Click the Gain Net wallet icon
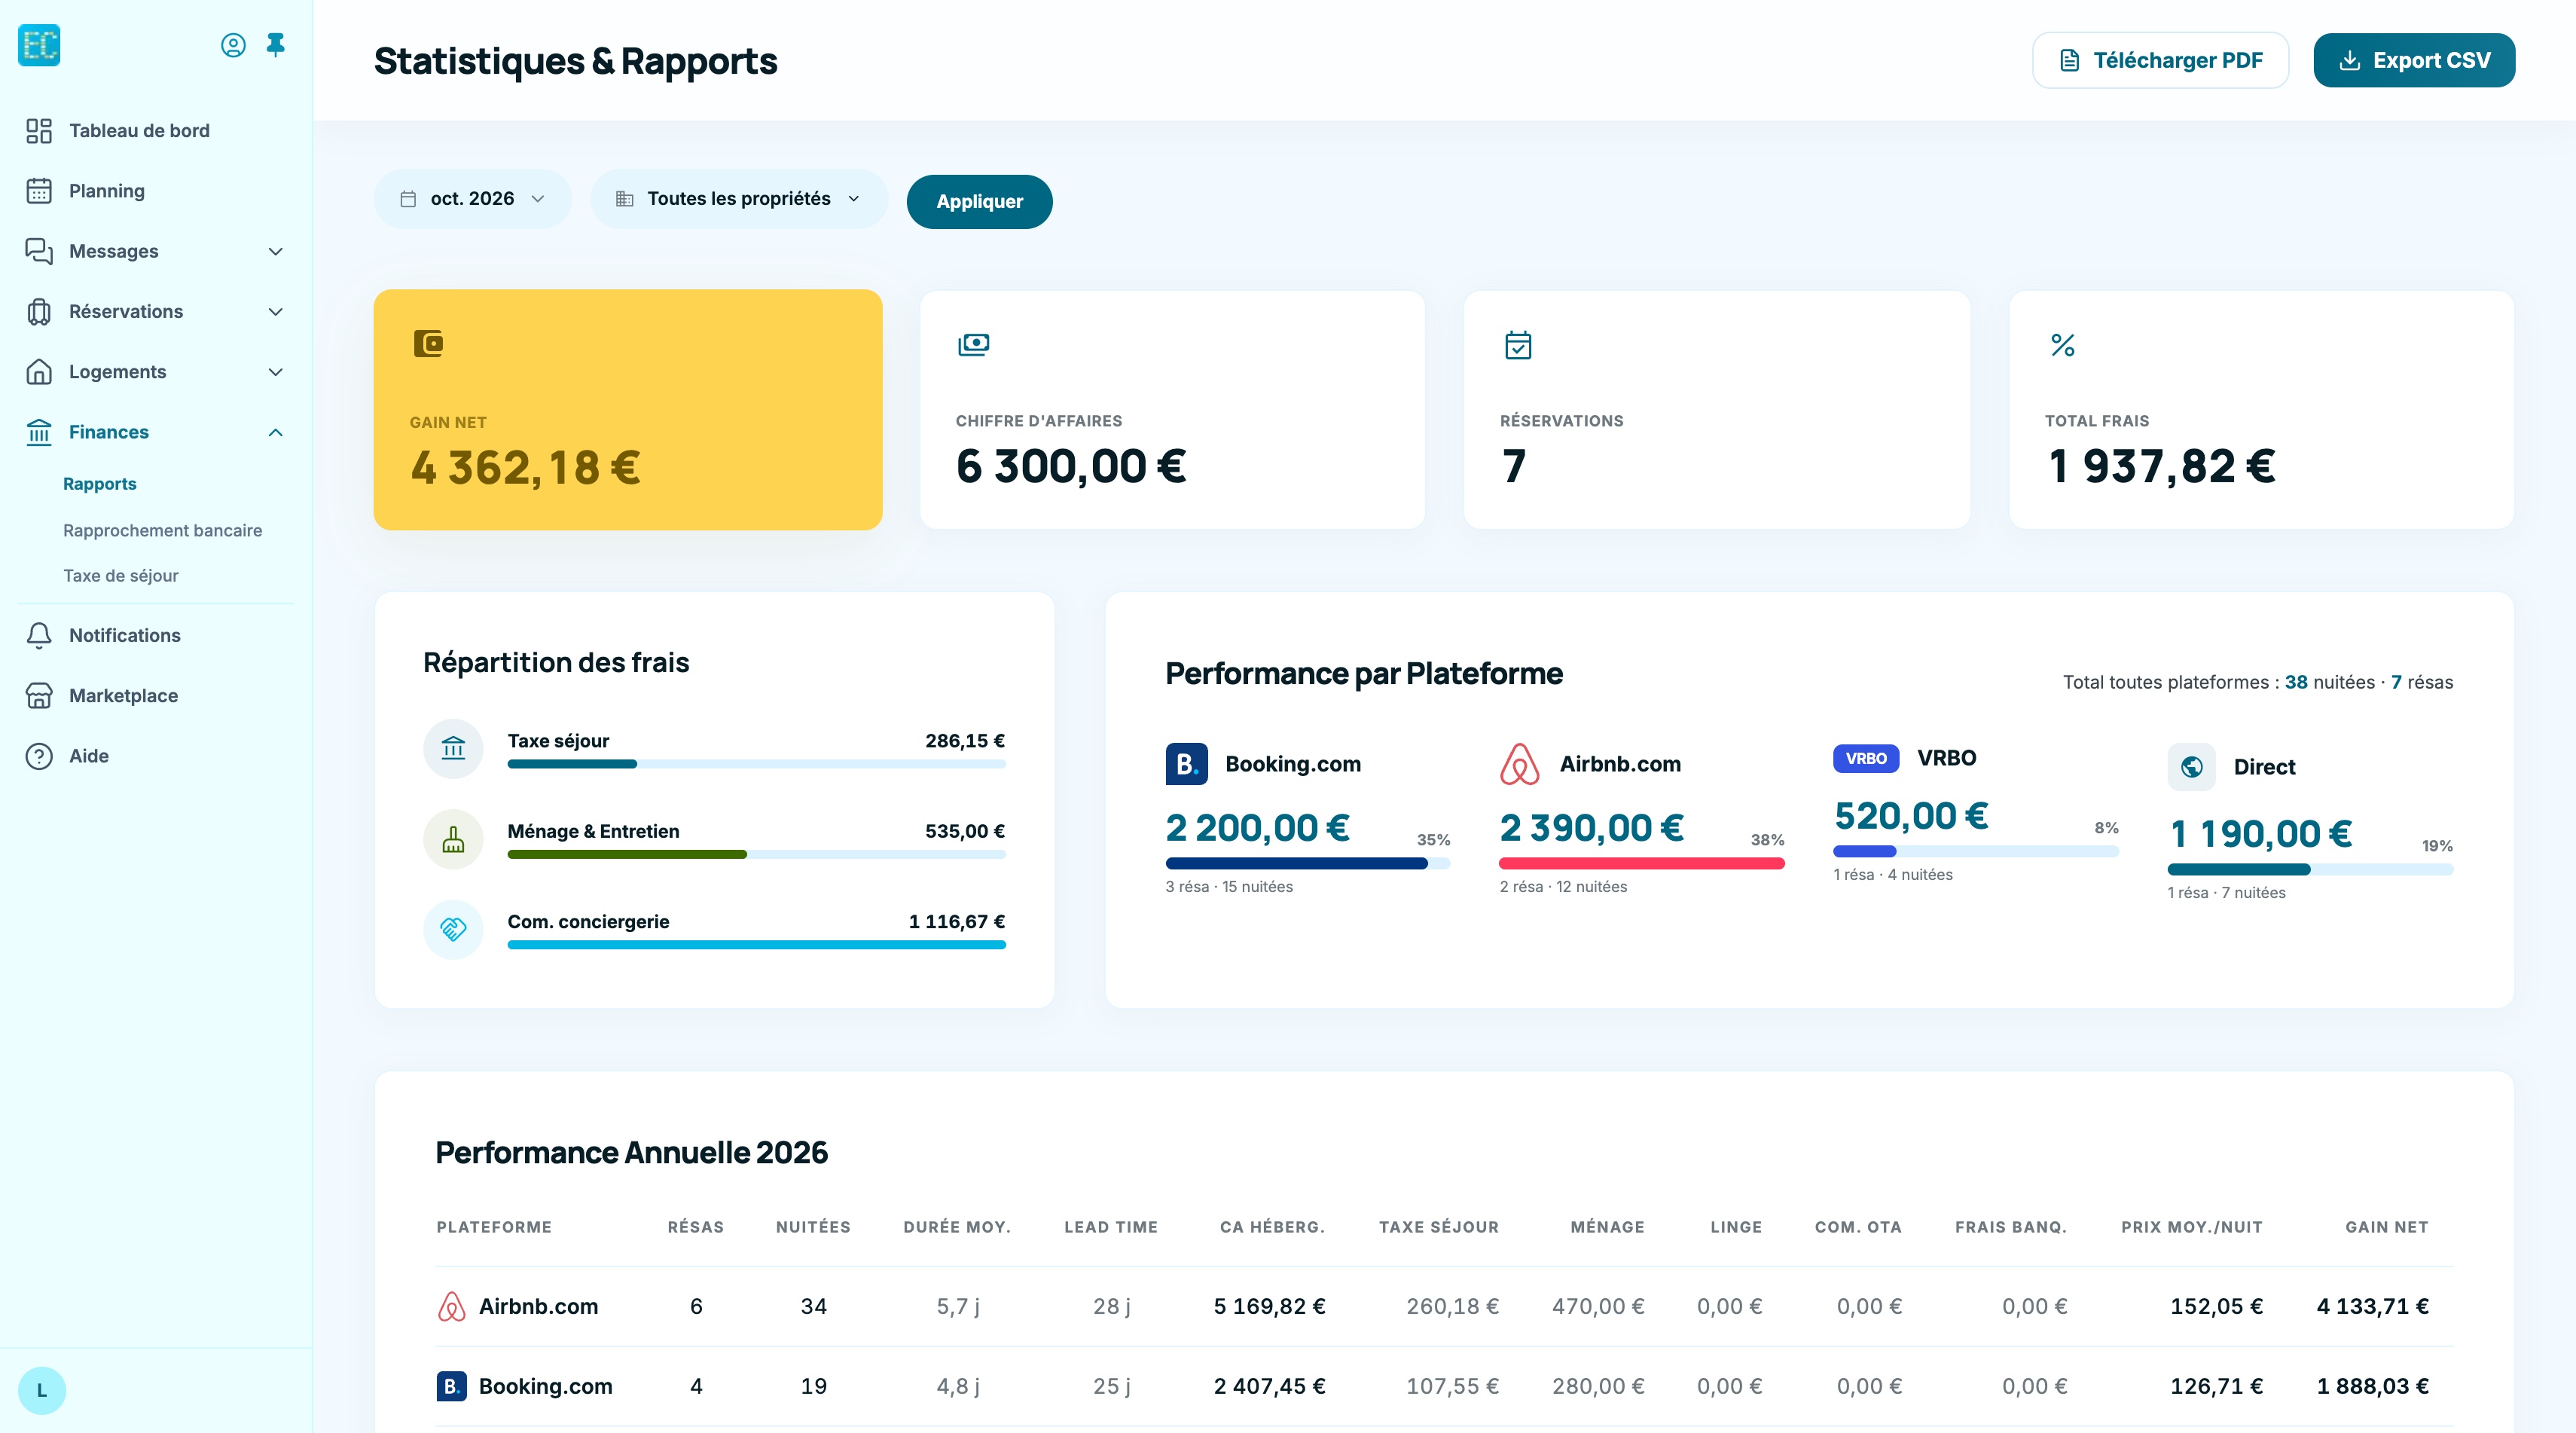Screen dimensions: 2576x1433 click(x=428, y=344)
